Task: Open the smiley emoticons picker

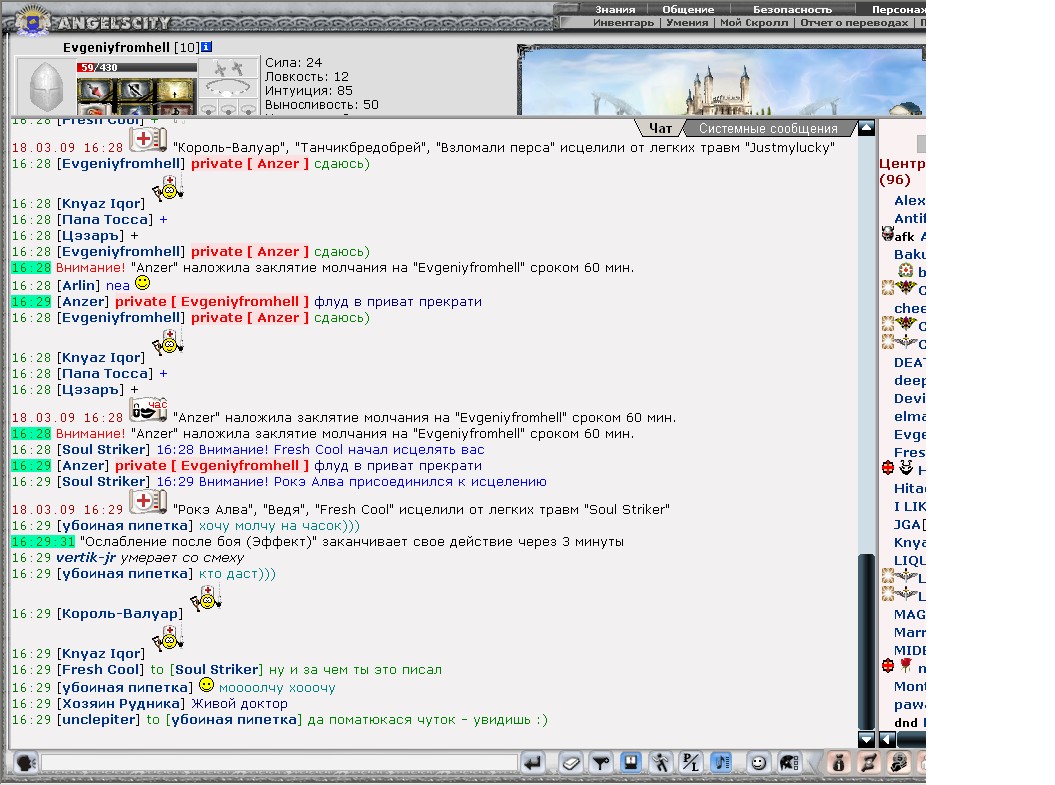Action: click(x=758, y=763)
